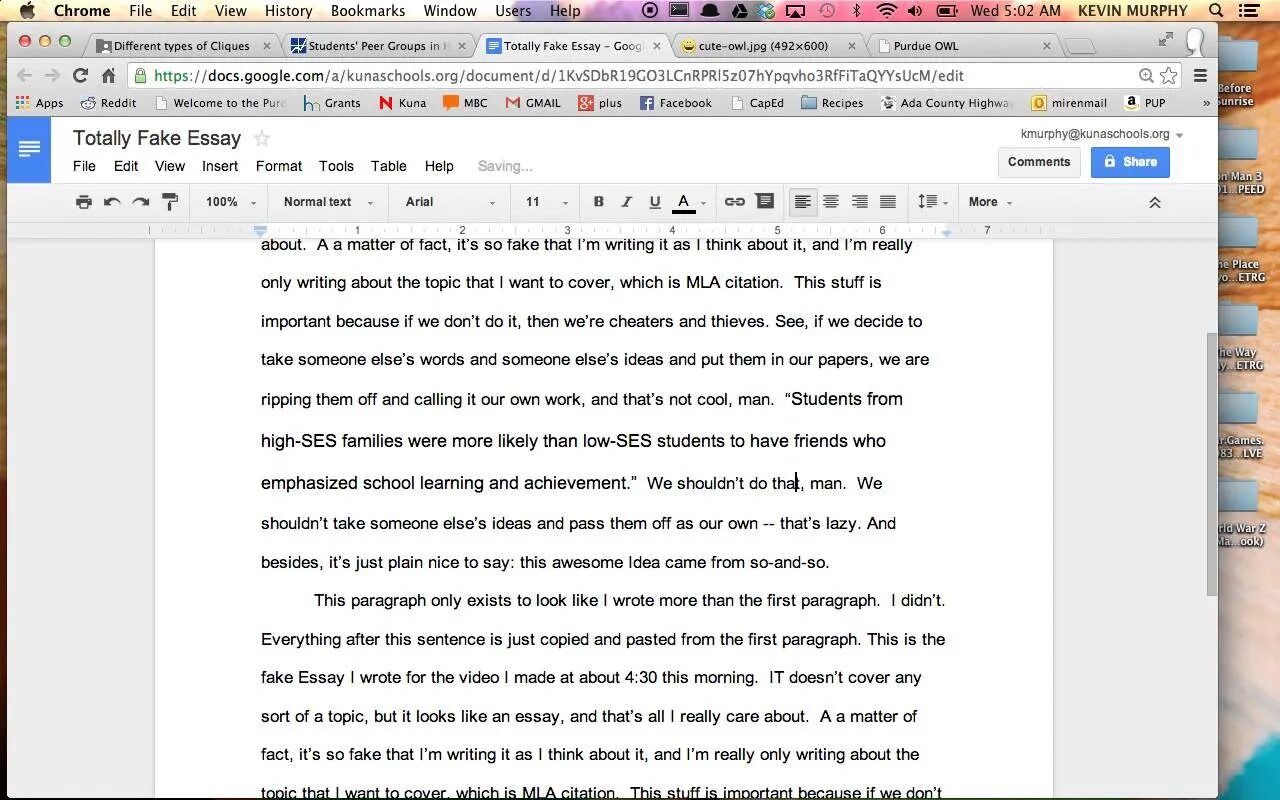
Task: Show more bookmarks with the double arrow
Action: (x=1206, y=103)
